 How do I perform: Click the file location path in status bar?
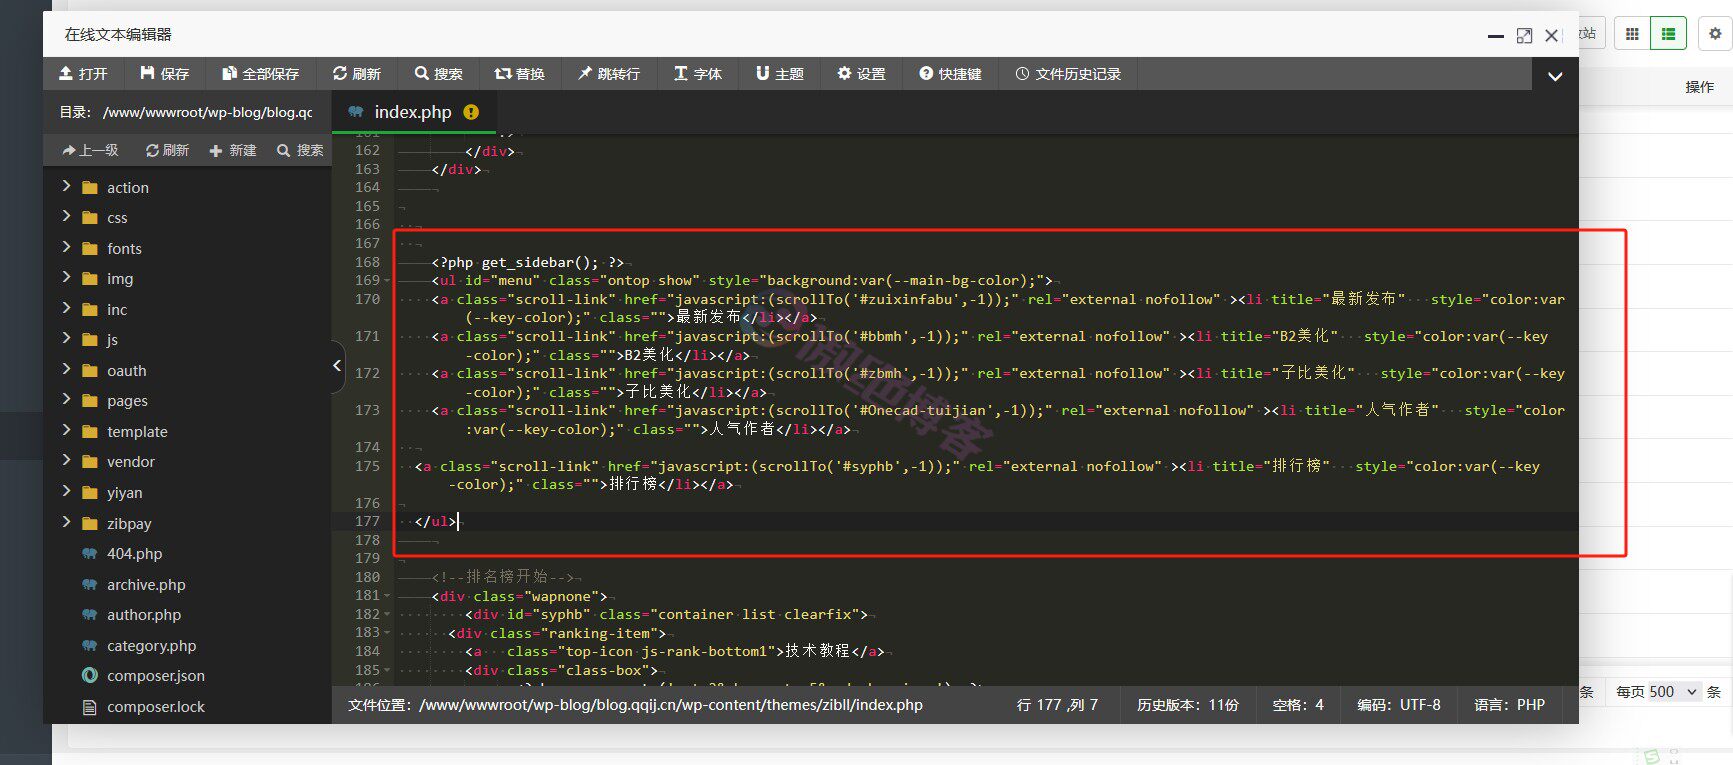635,705
